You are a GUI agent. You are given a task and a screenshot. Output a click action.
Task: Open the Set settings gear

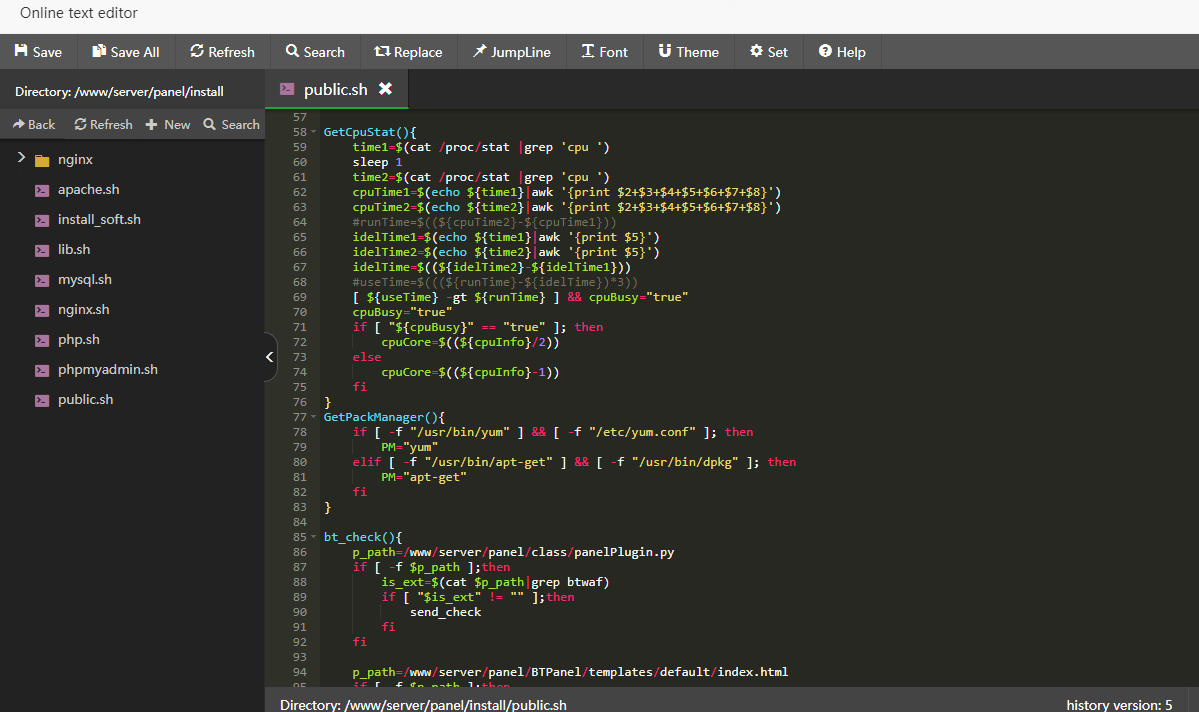click(x=768, y=52)
